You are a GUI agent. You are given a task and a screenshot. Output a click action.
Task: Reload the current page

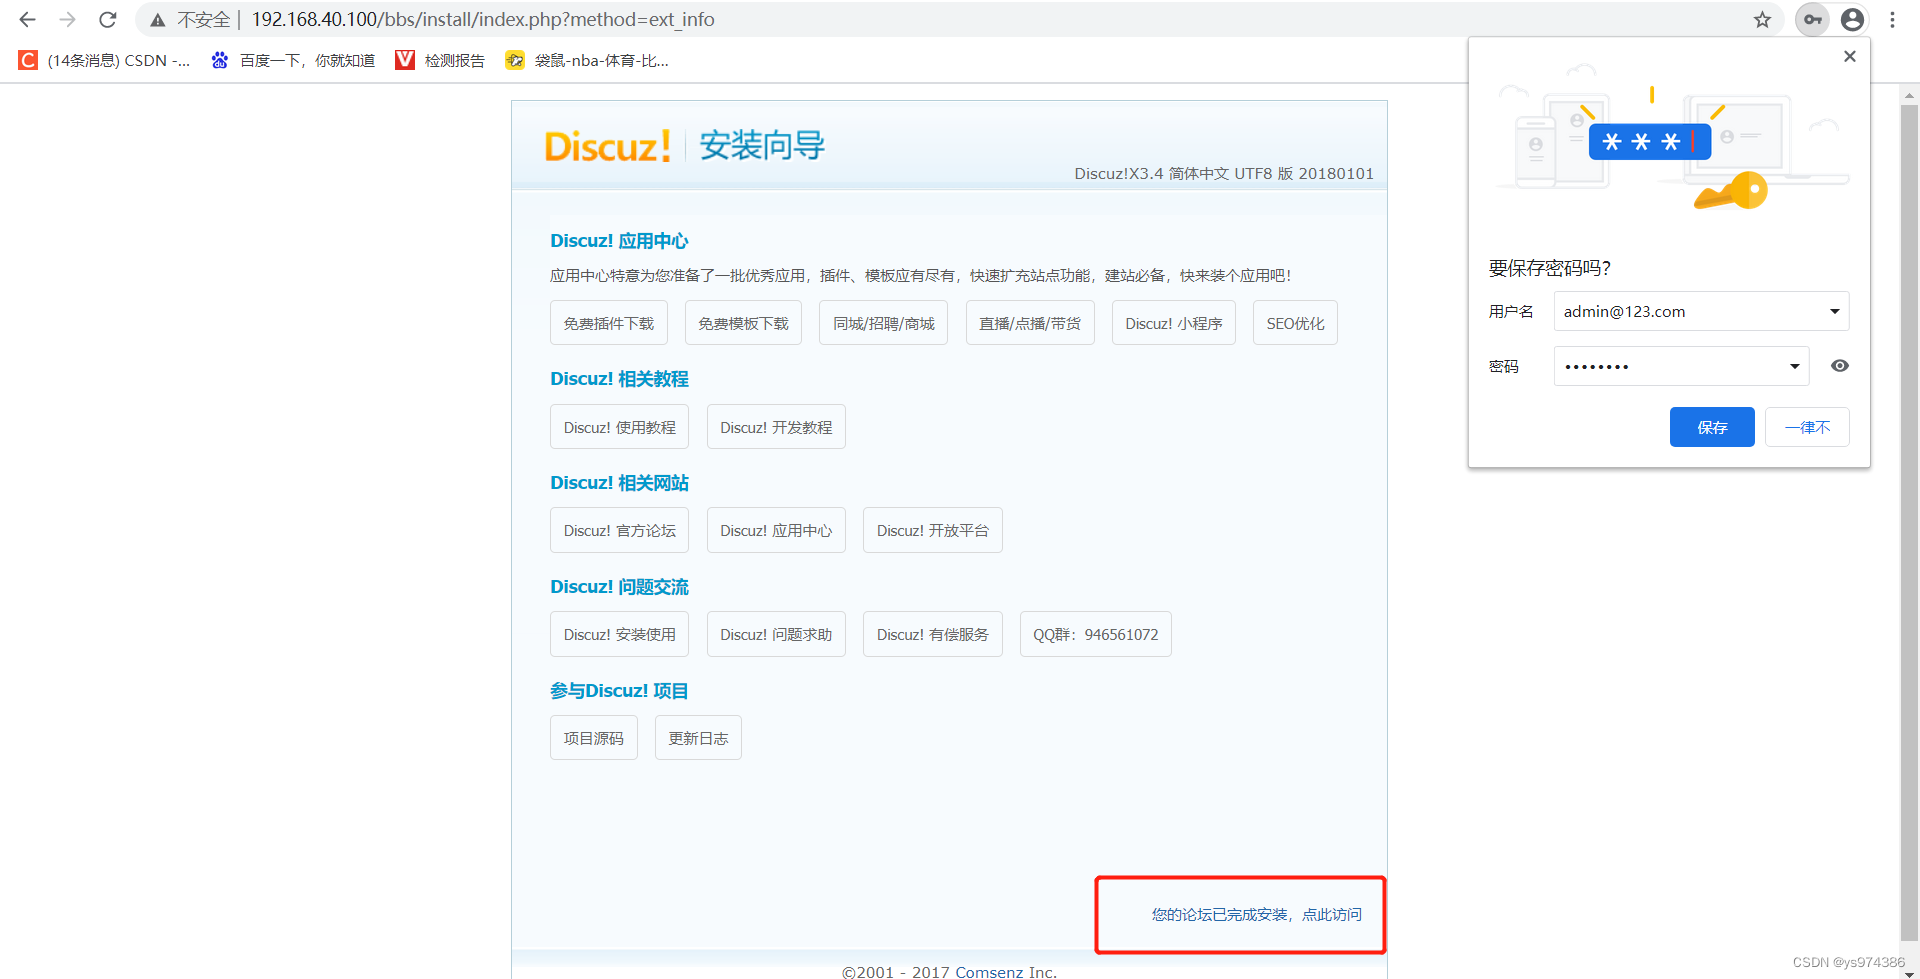click(108, 19)
